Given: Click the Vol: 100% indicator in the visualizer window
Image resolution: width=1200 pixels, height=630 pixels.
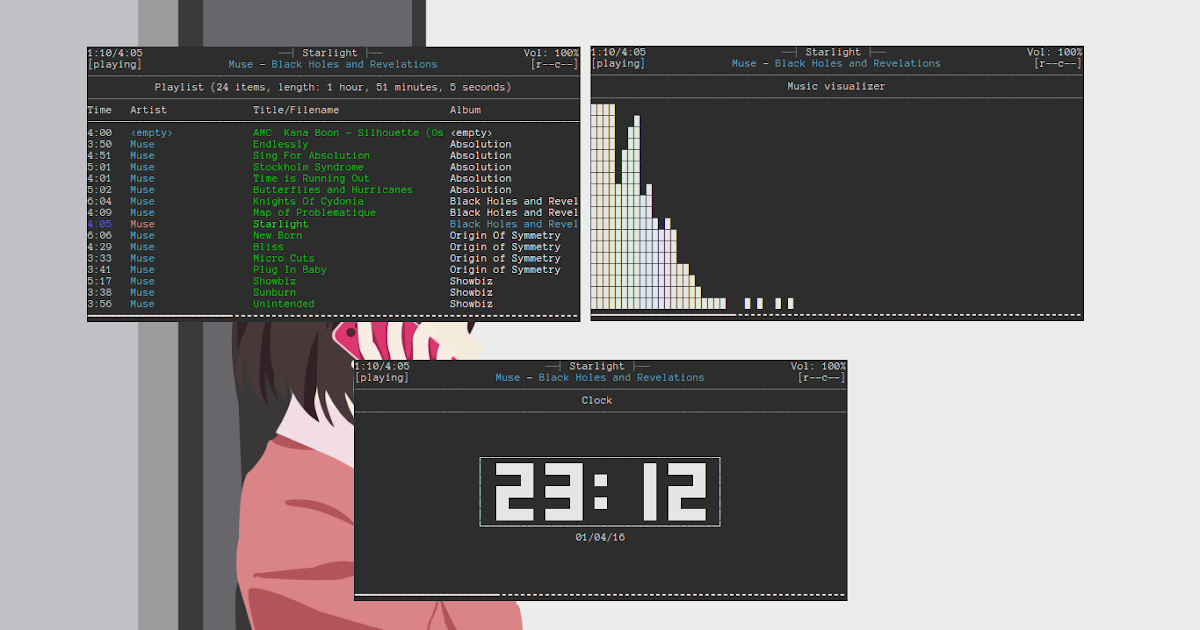Looking at the screenshot, I should click(1053, 52).
